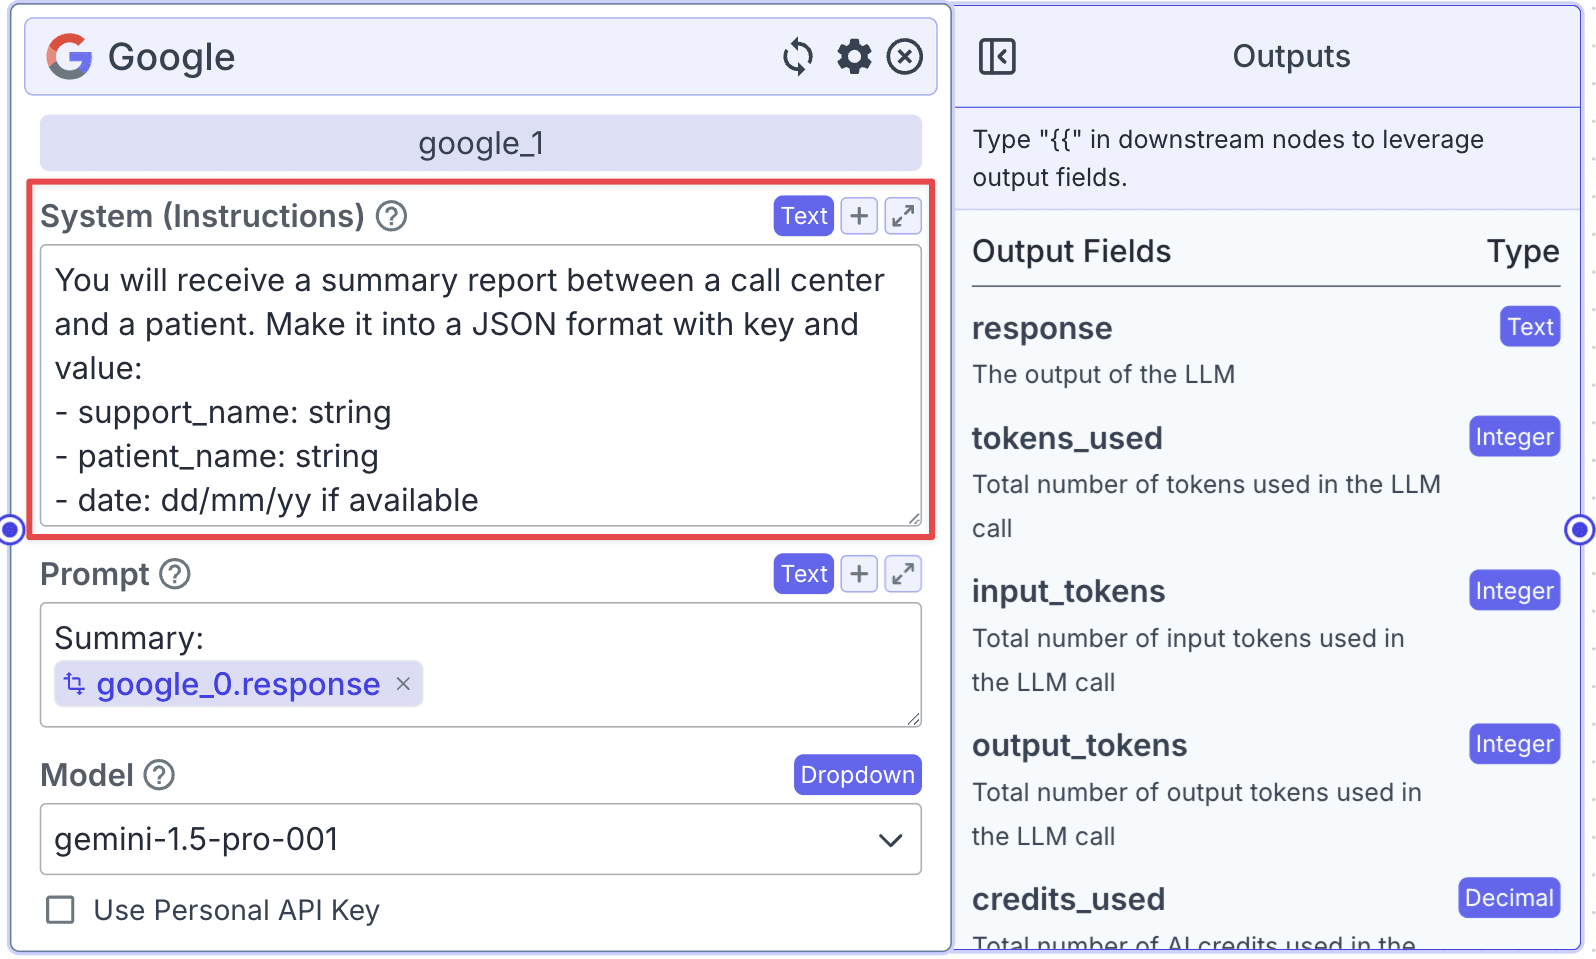Click the refresh node icon
This screenshot has height=959, width=1596.
point(798,56)
